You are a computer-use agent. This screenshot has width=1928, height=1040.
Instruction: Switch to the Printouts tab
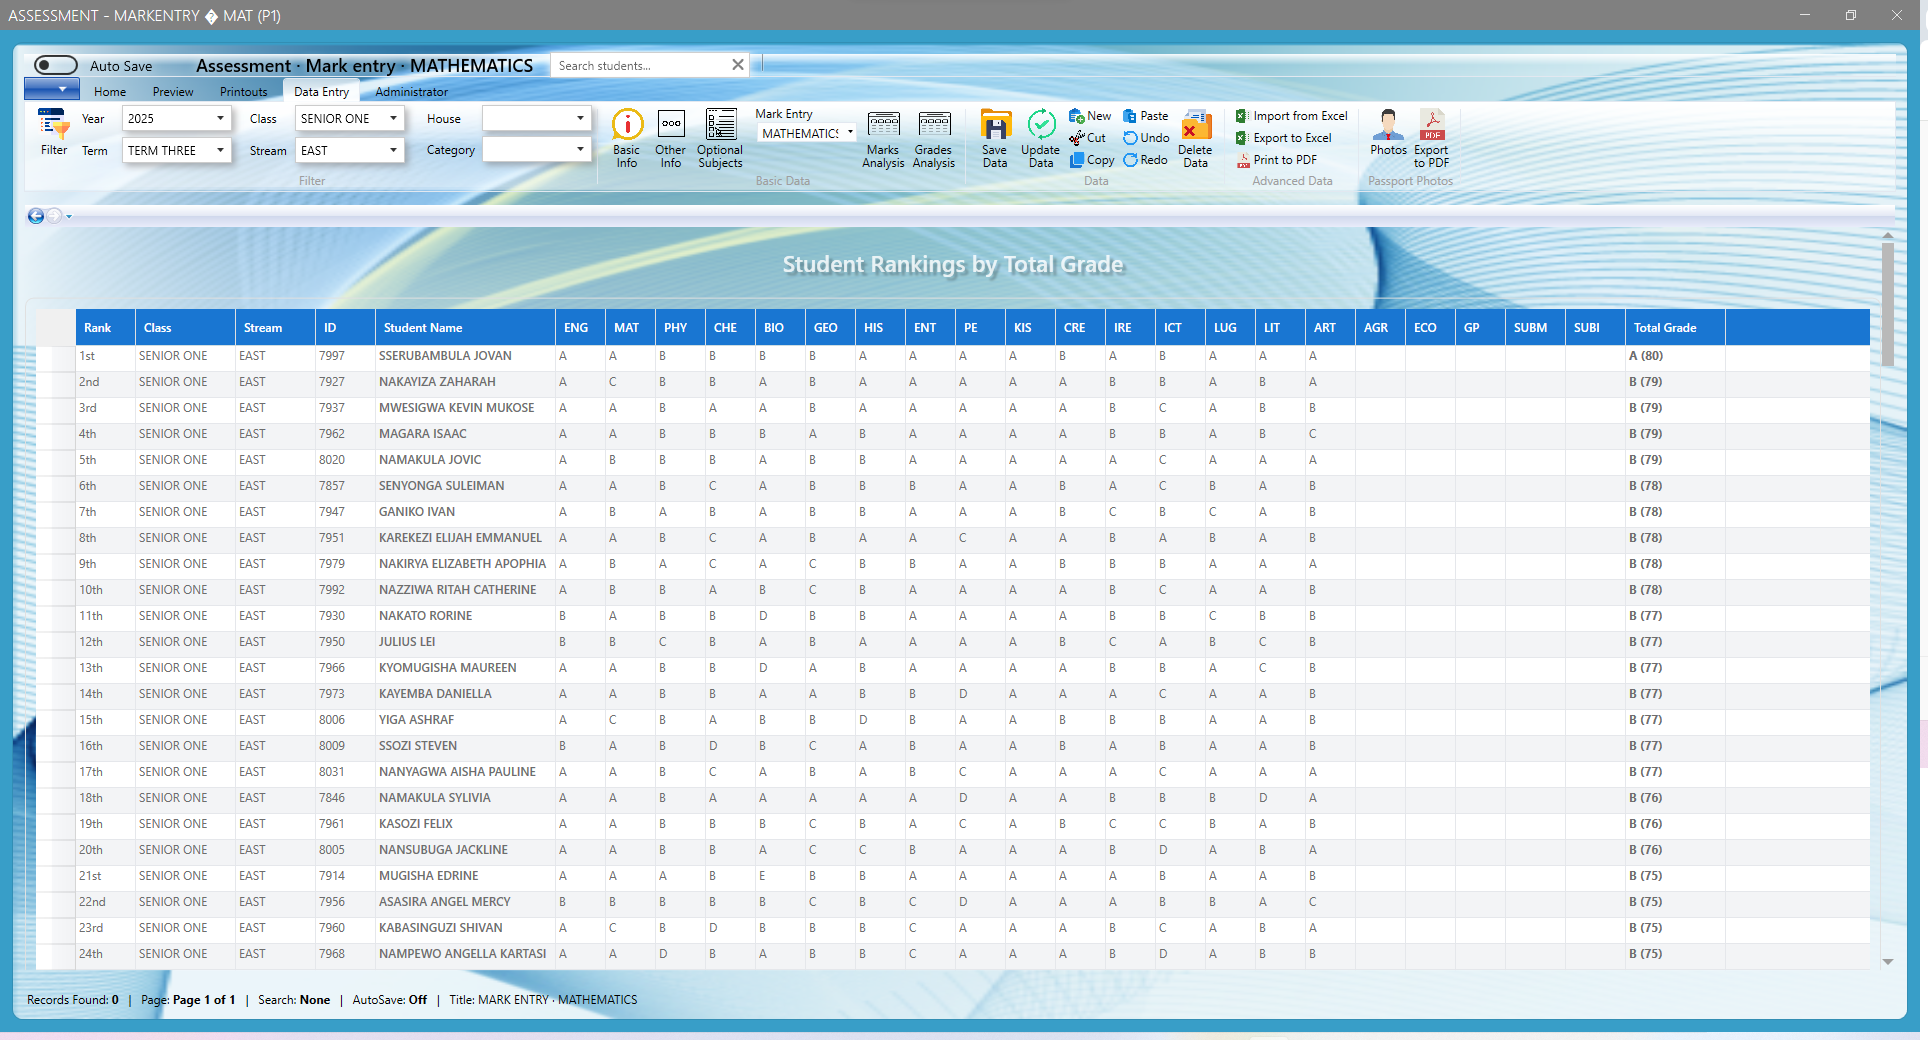(243, 92)
